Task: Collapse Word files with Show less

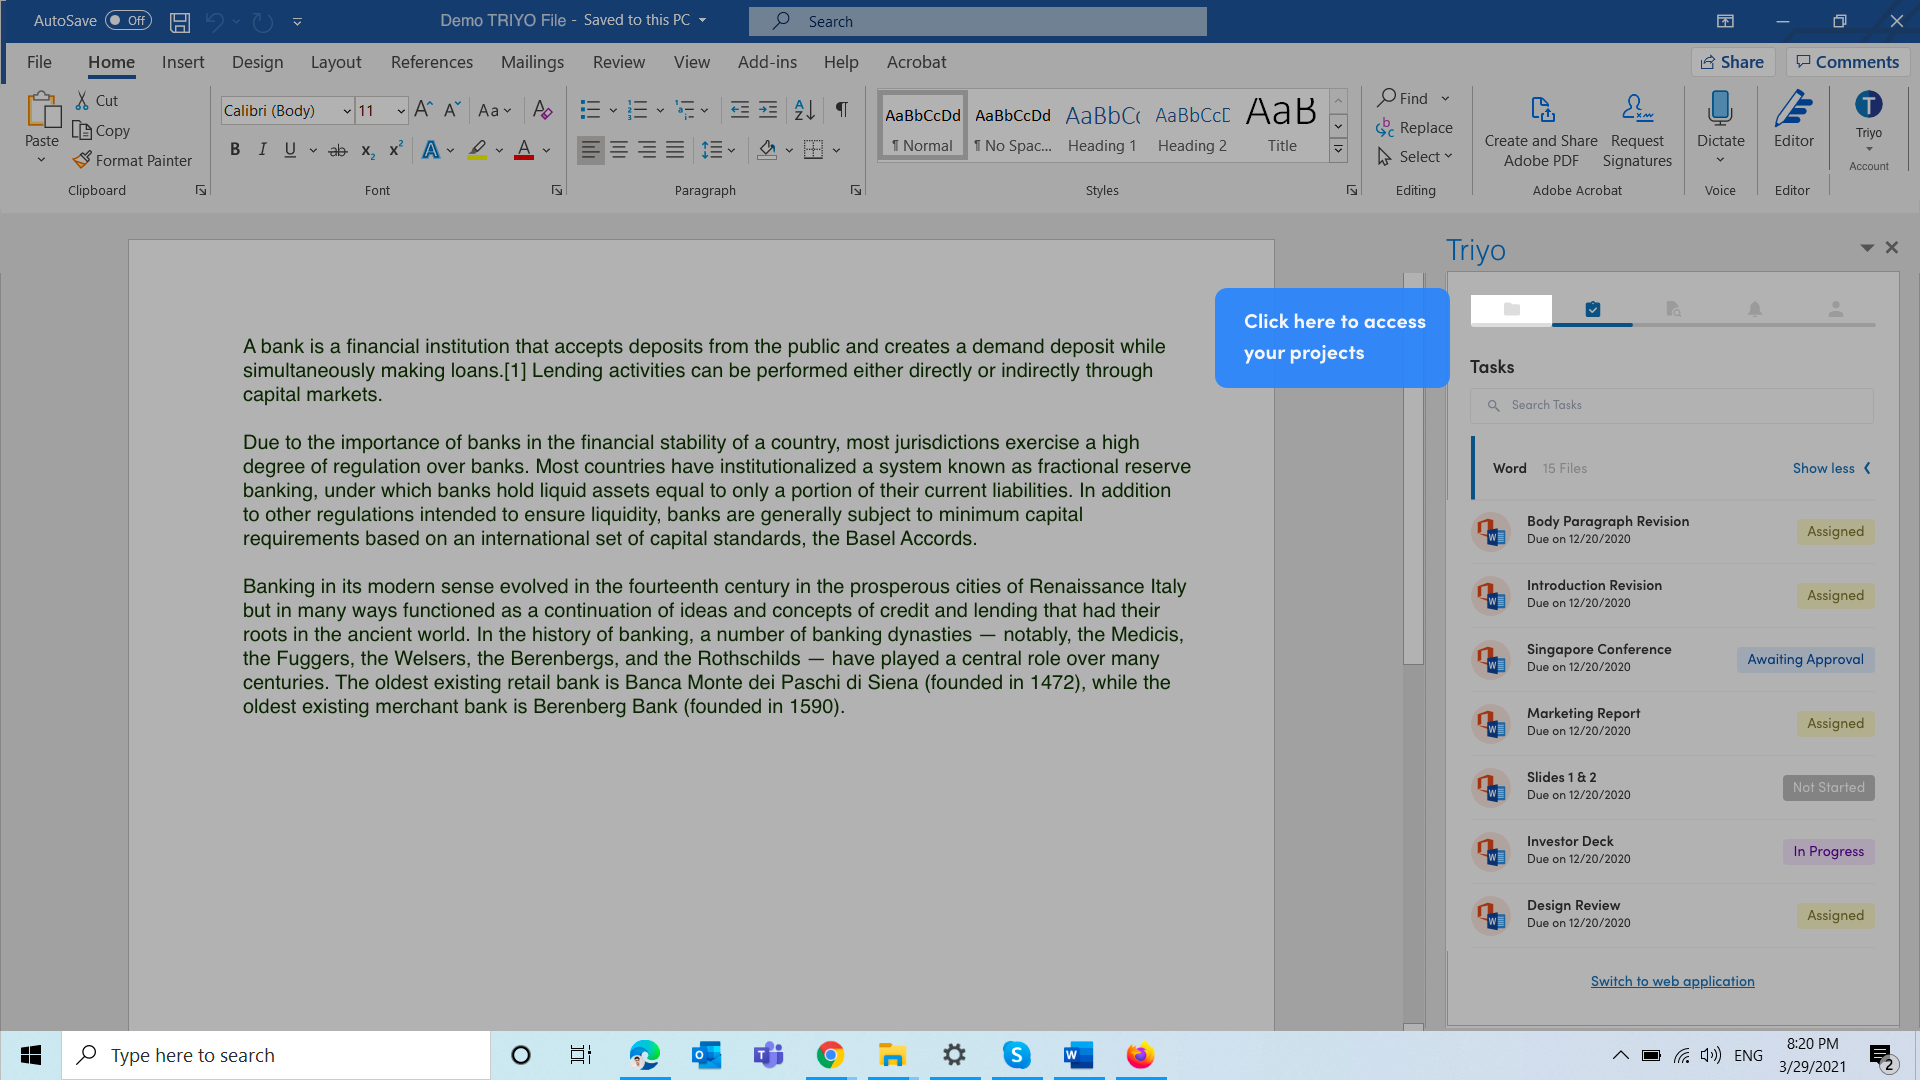Action: pos(1832,468)
